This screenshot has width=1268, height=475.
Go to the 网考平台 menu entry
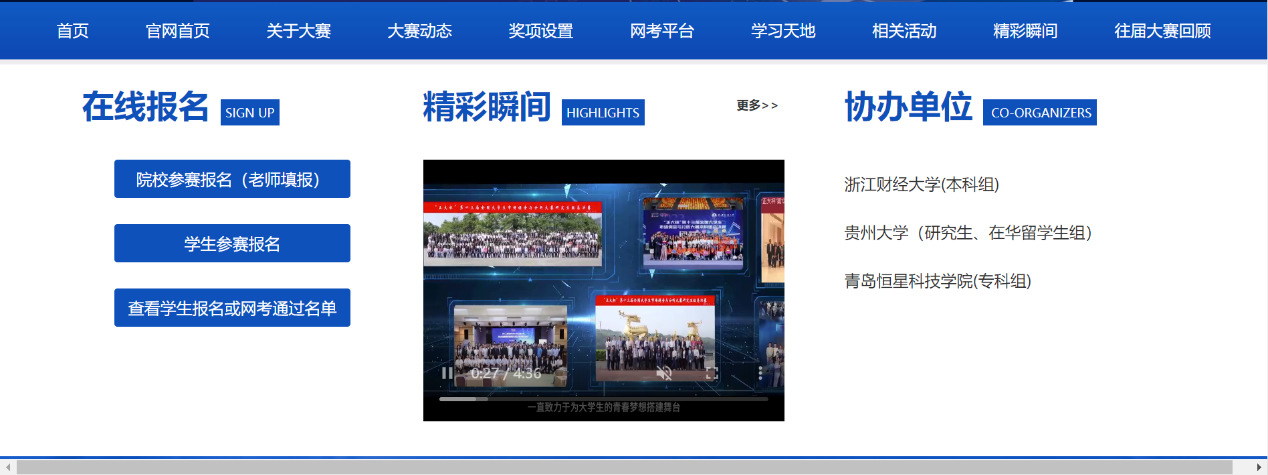662,31
